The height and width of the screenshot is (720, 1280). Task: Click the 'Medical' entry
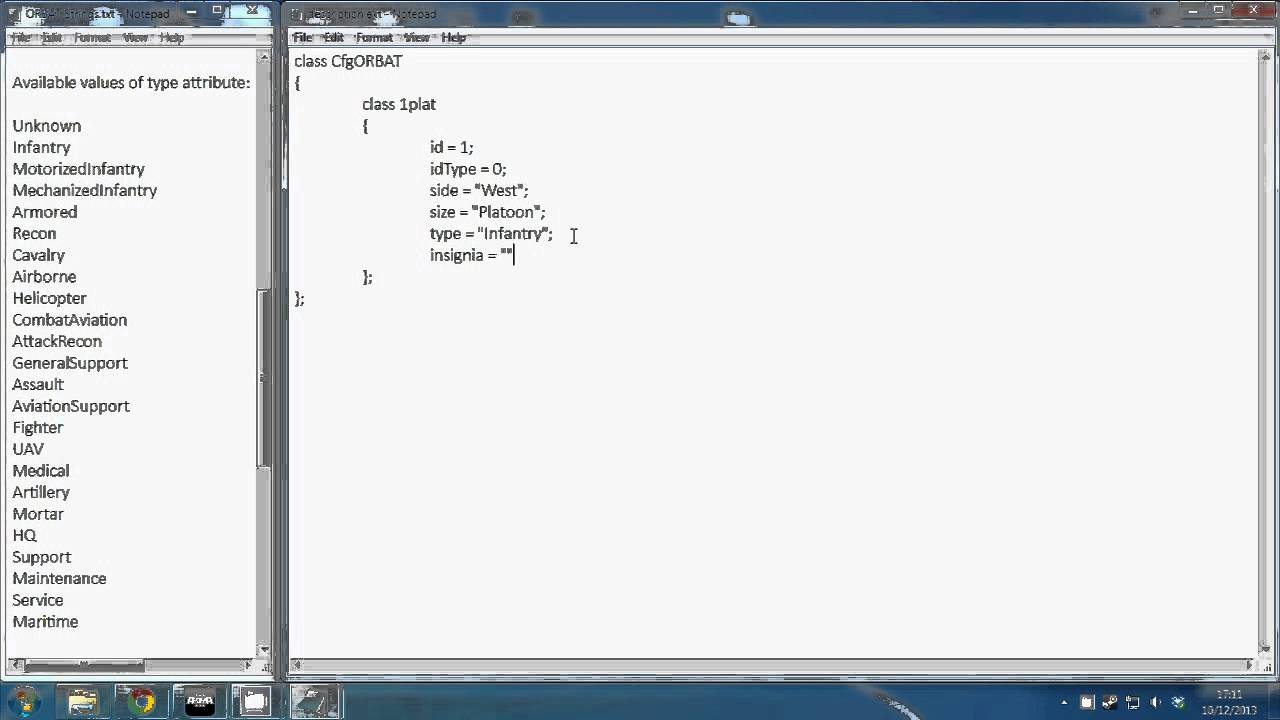[x=41, y=470]
